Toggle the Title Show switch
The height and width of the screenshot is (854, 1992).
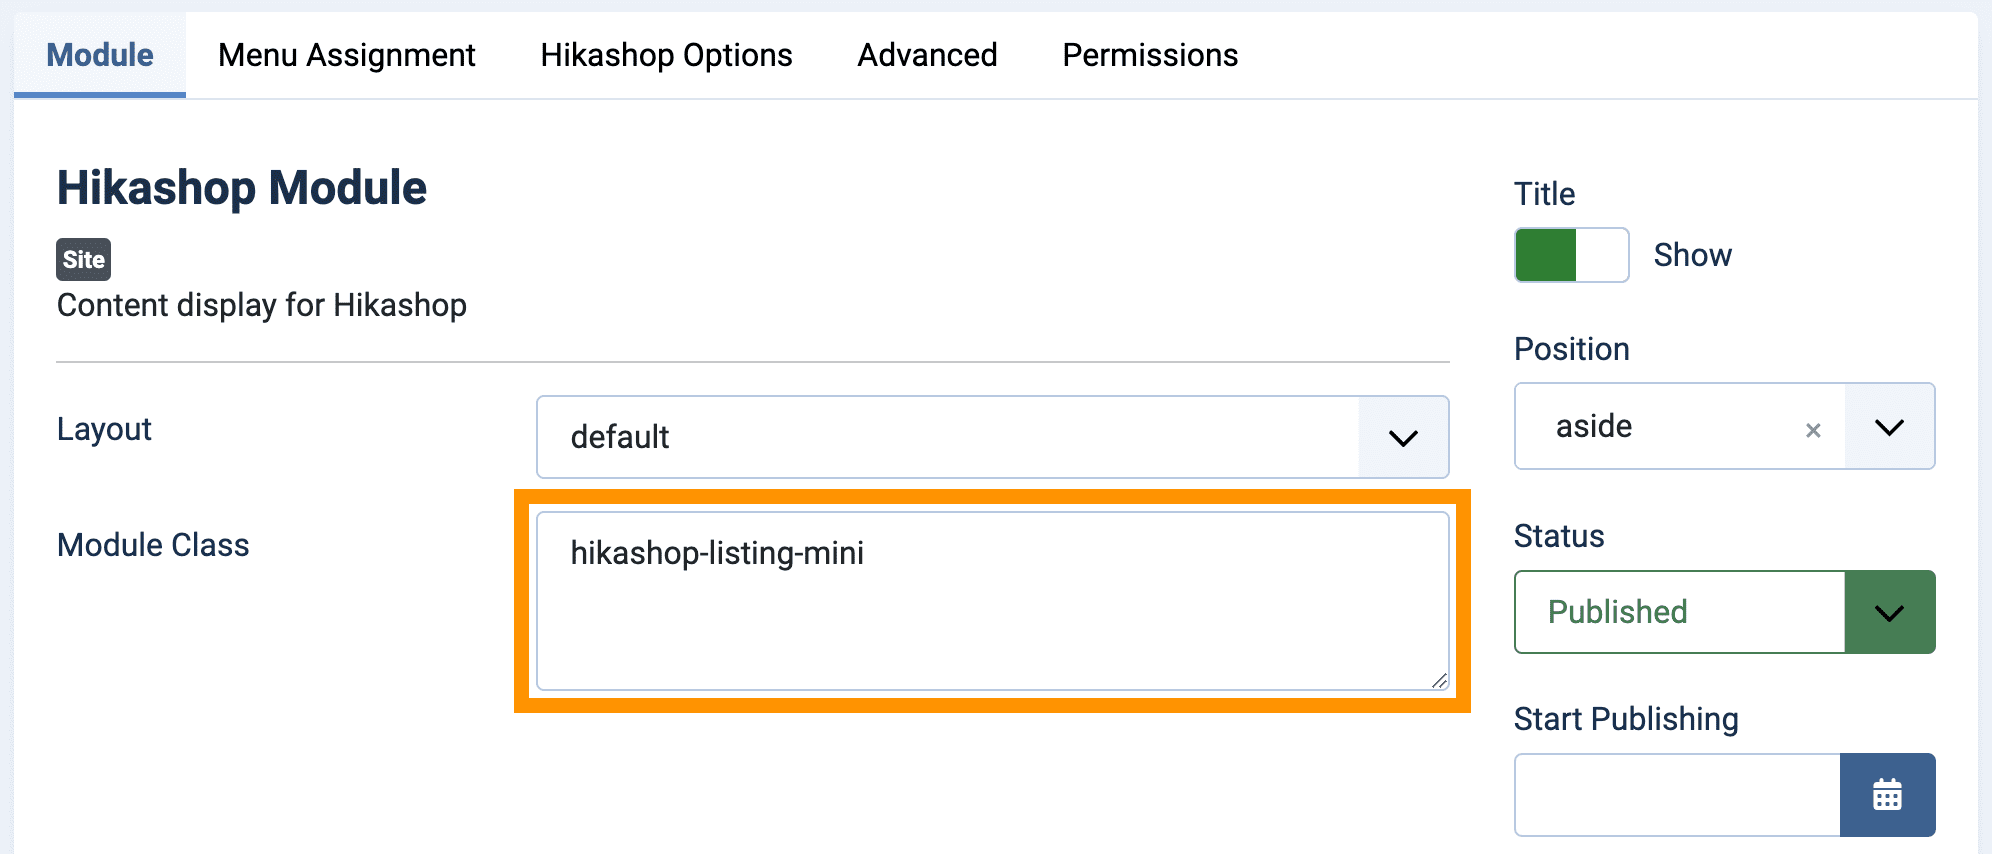[1572, 255]
